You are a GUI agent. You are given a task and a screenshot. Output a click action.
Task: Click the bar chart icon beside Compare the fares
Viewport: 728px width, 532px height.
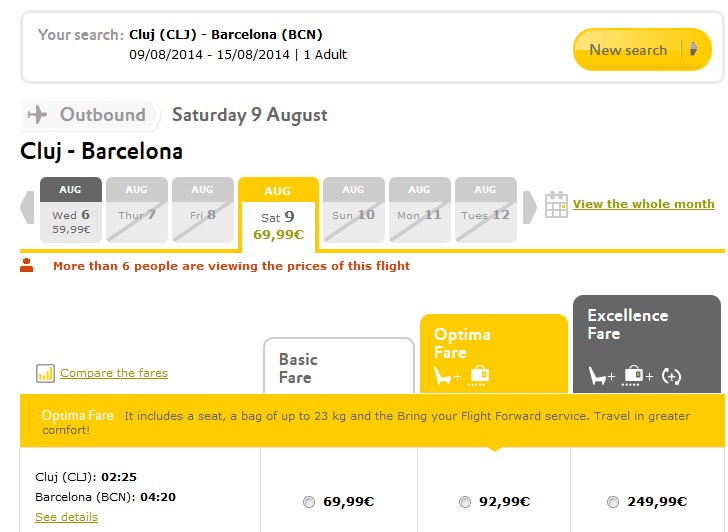click(45, 373)
